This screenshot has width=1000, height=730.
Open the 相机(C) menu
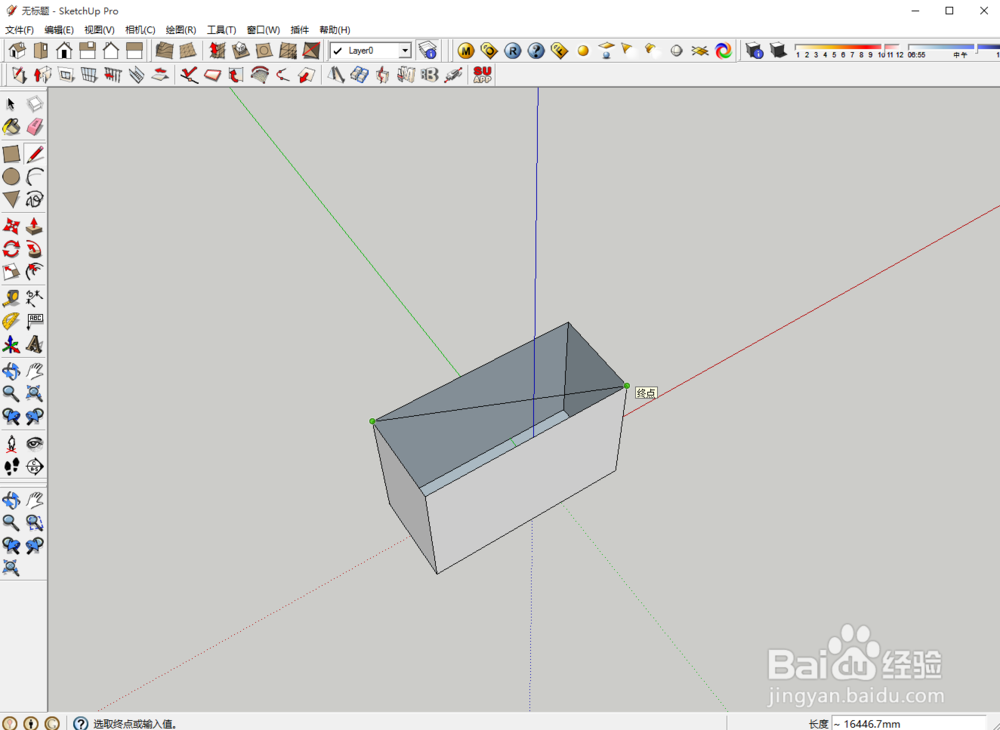point(140,30)
